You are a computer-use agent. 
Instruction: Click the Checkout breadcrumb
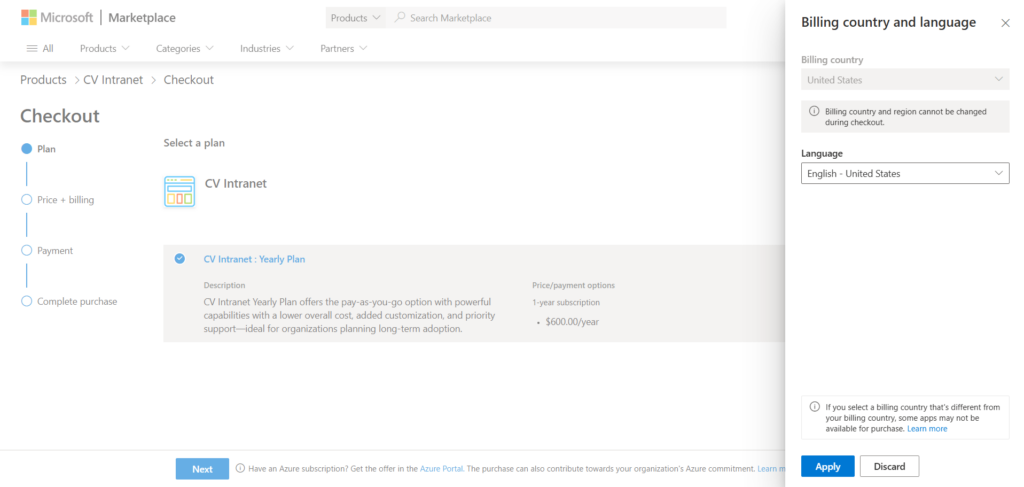pos(188,80)
